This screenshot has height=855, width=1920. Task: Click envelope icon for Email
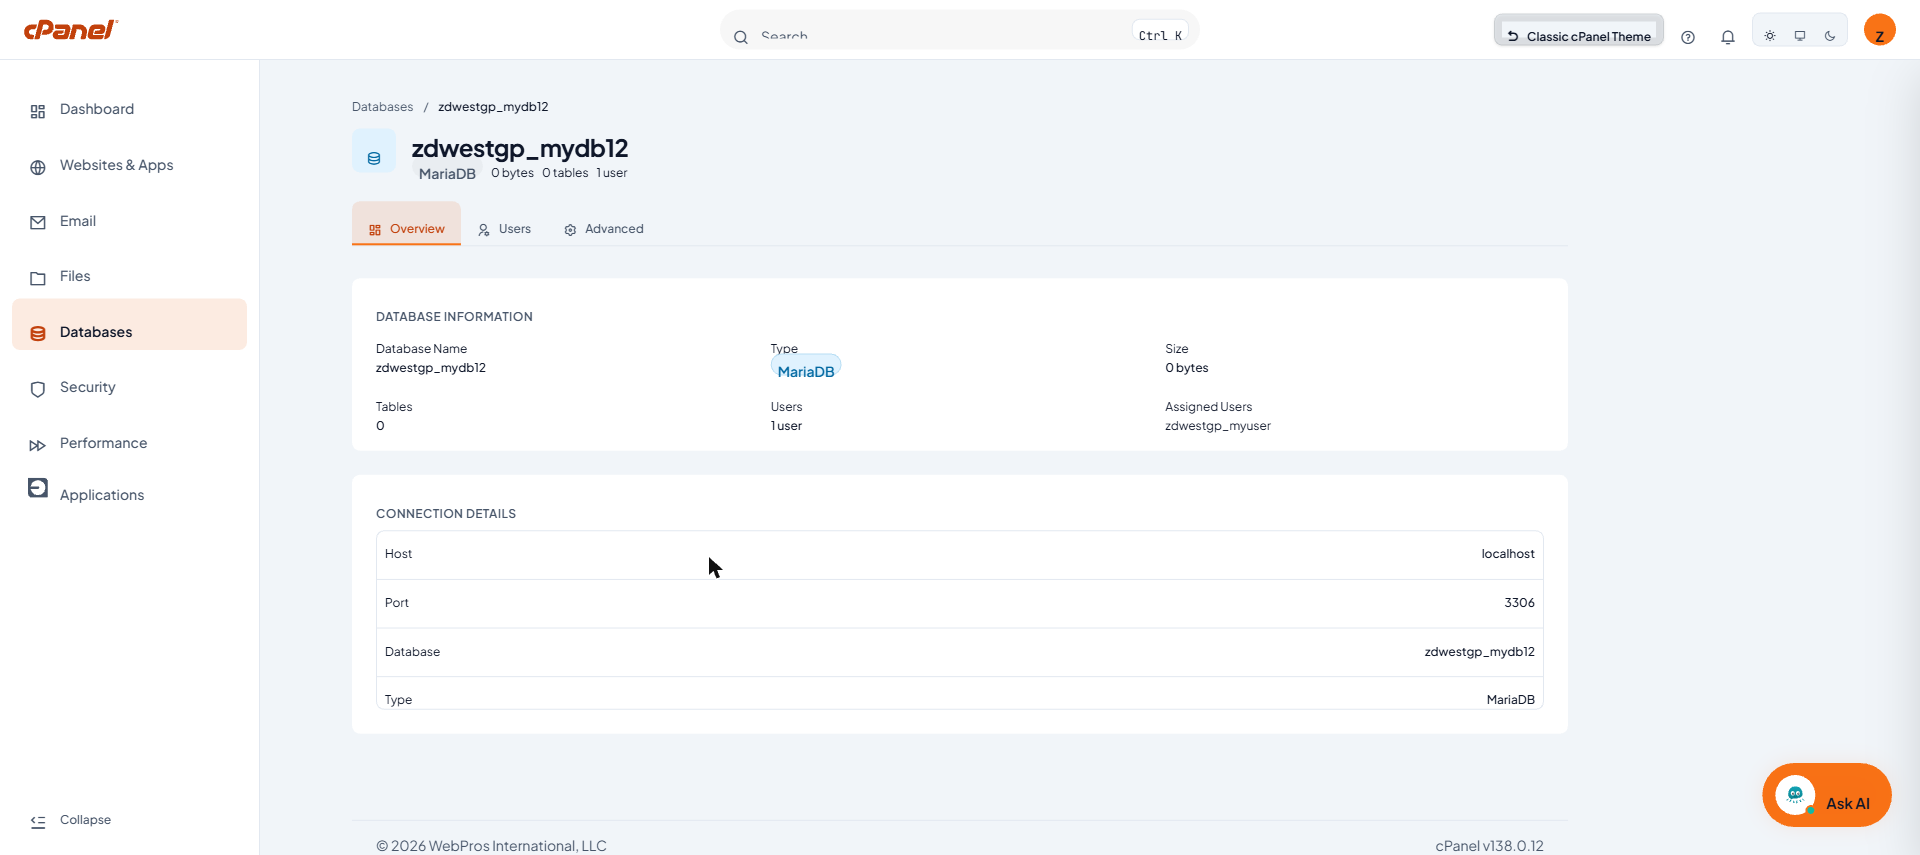click(x=38, y=223)
